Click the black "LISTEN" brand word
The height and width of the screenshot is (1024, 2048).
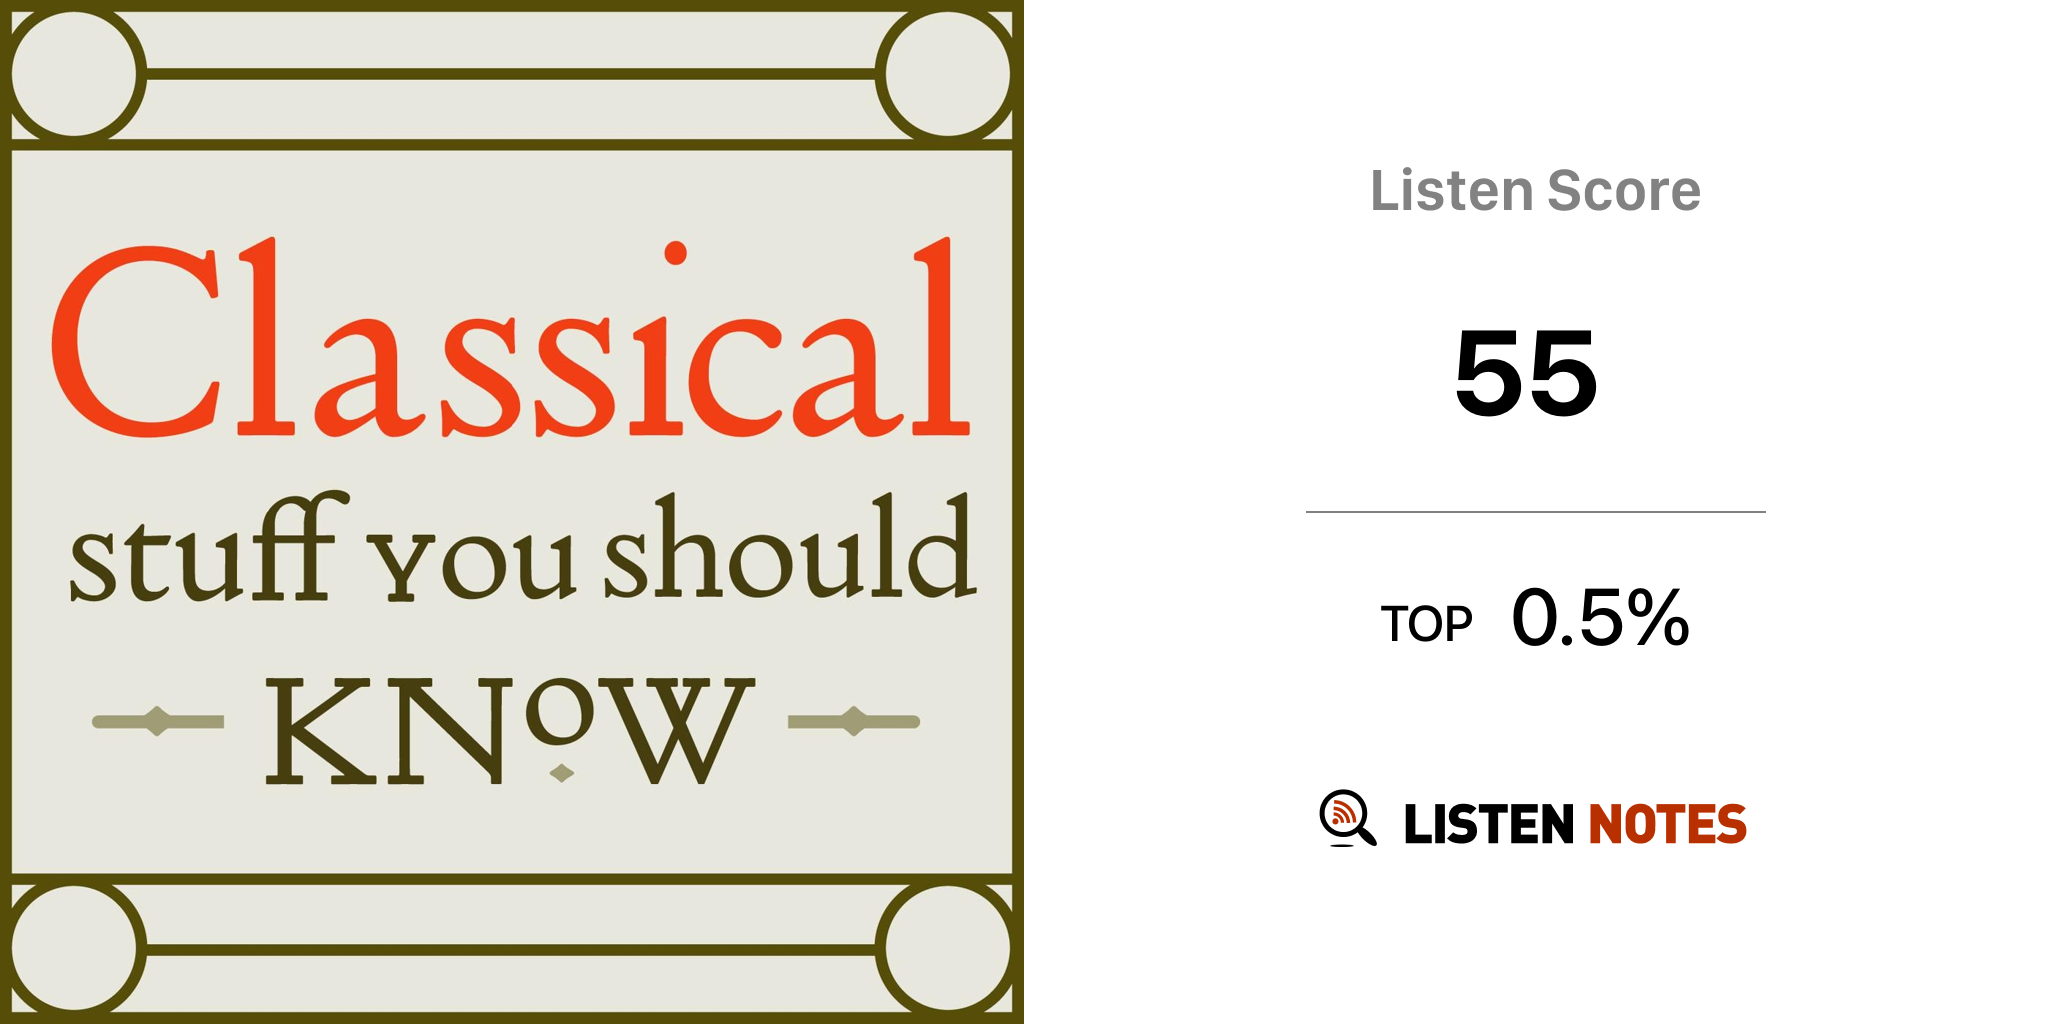click(x=1489, y=825)
